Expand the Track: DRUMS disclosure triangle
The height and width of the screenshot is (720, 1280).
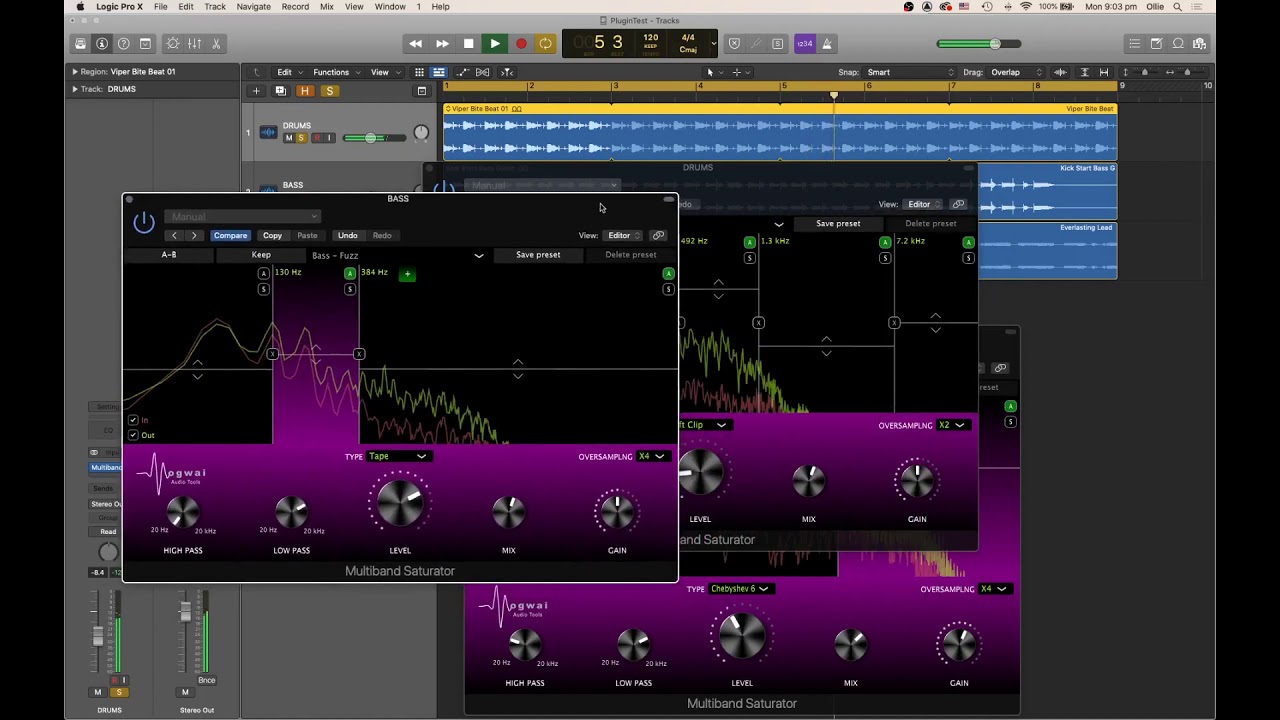tap(74, 89)
